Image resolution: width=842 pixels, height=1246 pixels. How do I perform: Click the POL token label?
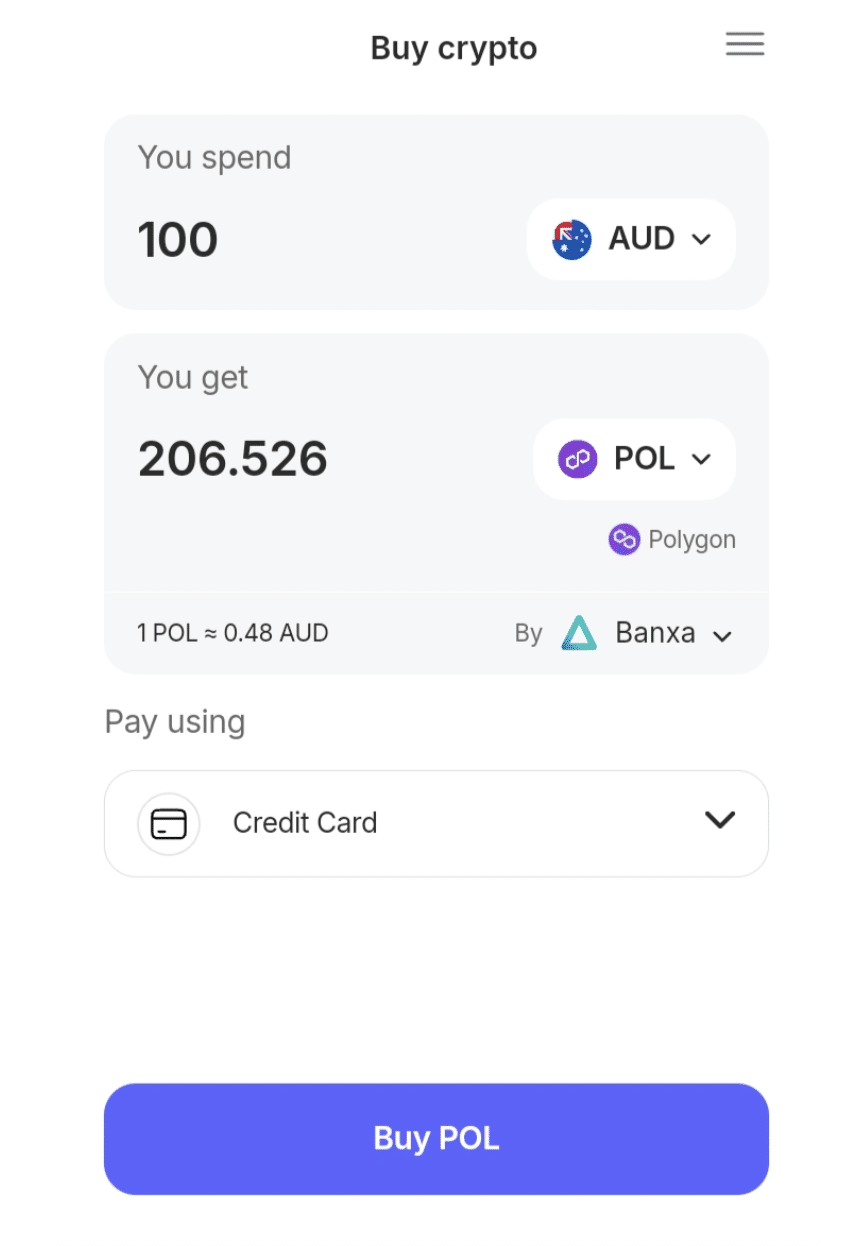point(644,459)
